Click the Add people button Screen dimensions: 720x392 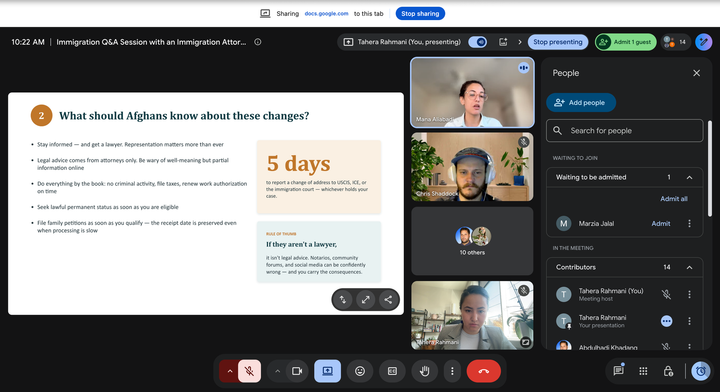(x=580, y=102)
